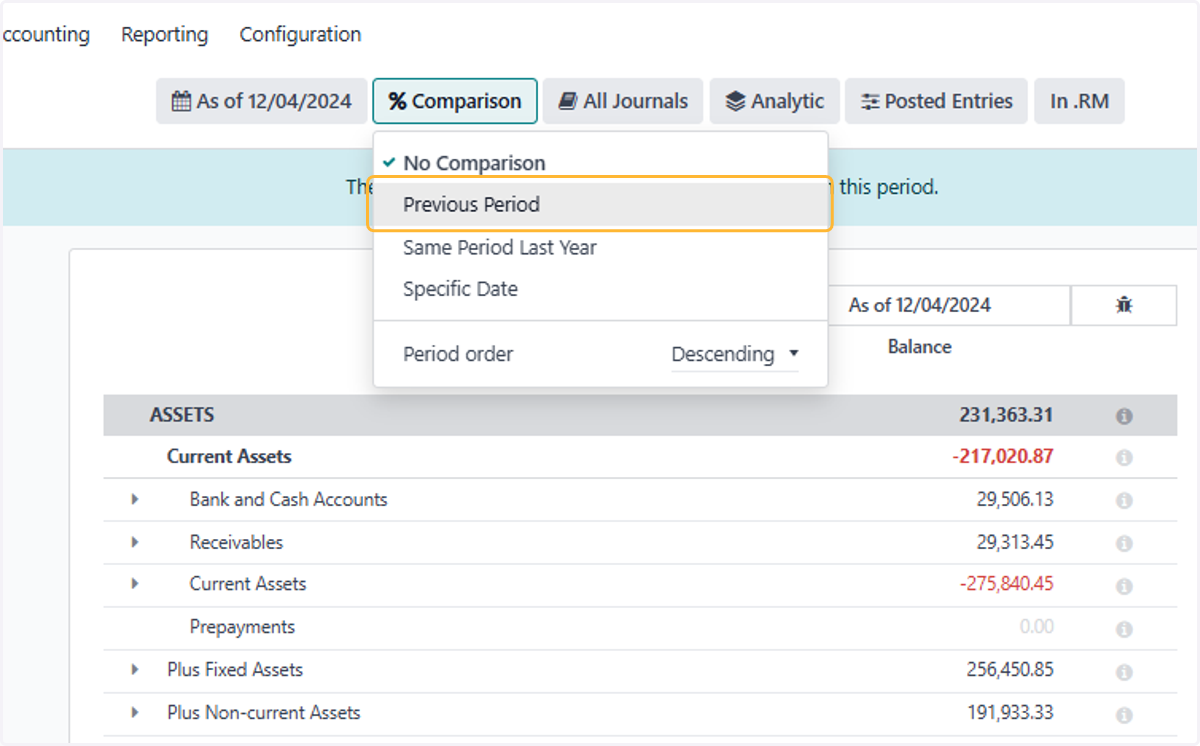Click the amount 29,313.45
The height and width of the screenshot is (746, 1200).
pos(1015,542)
